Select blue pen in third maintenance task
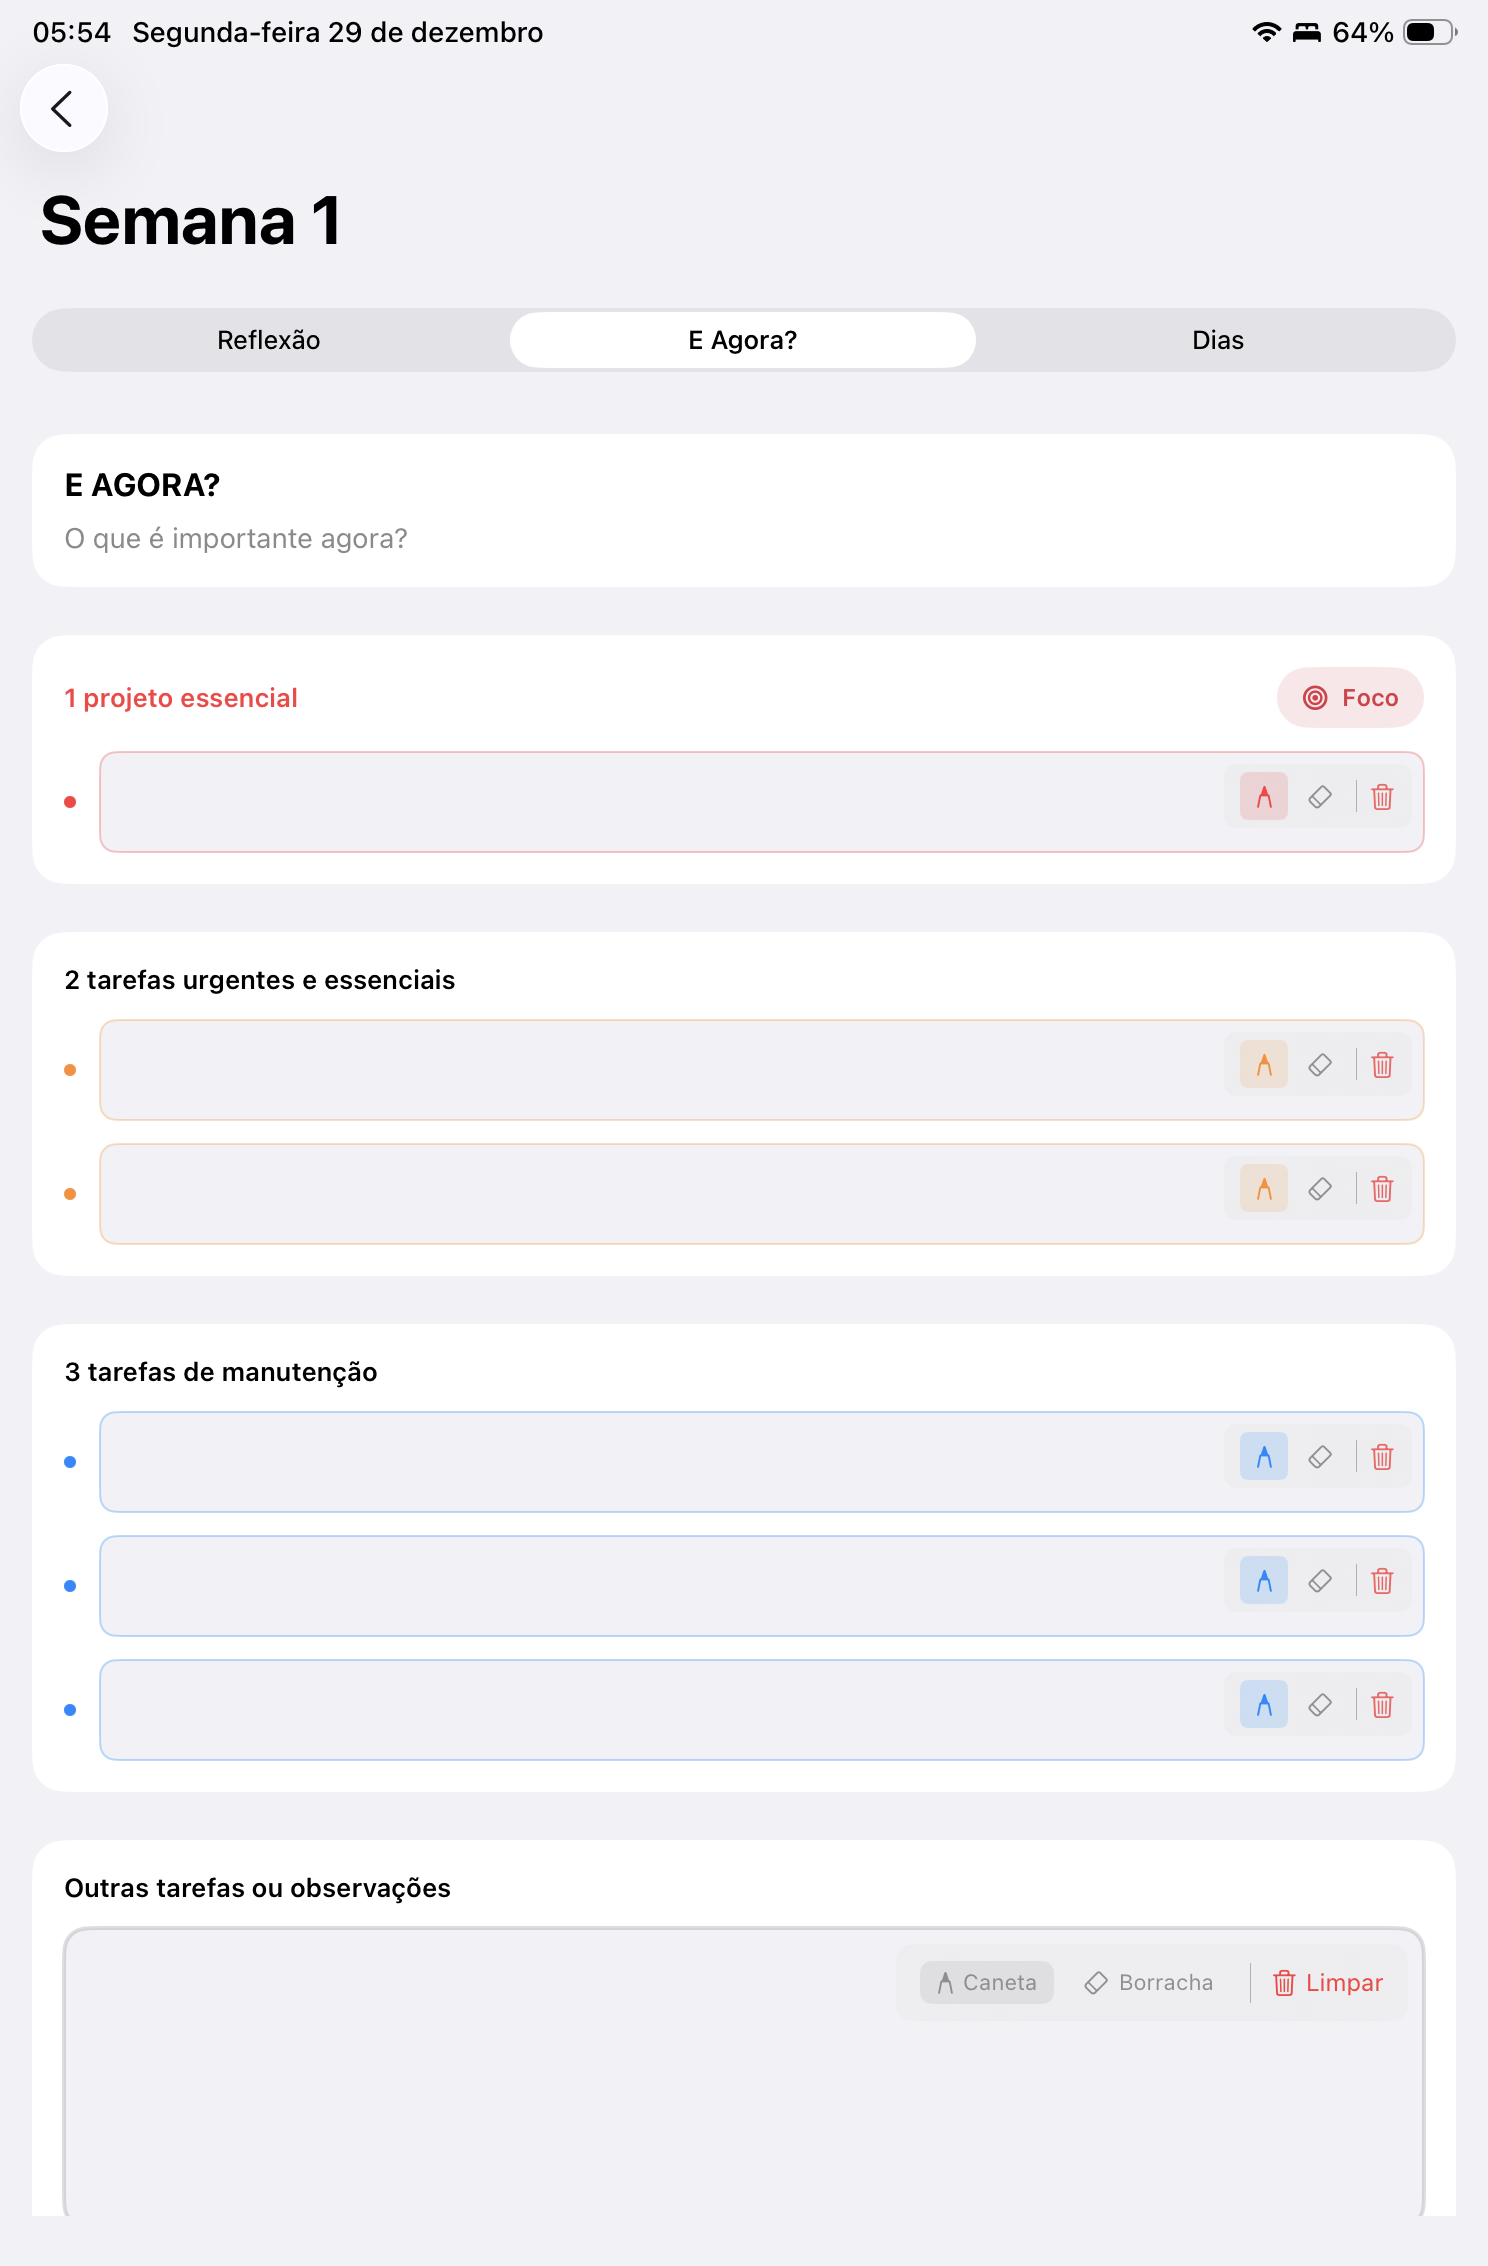The height and width of the screenshot is (2266, 1488). [x=1264, y=1705]
